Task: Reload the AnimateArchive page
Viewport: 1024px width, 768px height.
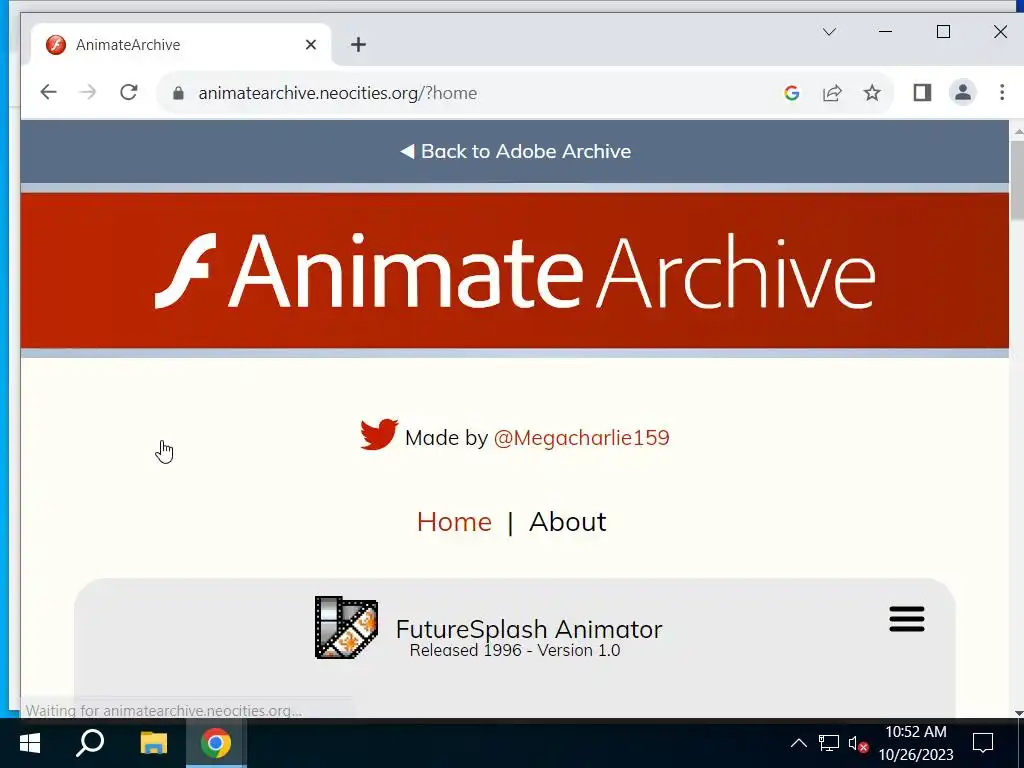Action: click(x=129, y=93)
